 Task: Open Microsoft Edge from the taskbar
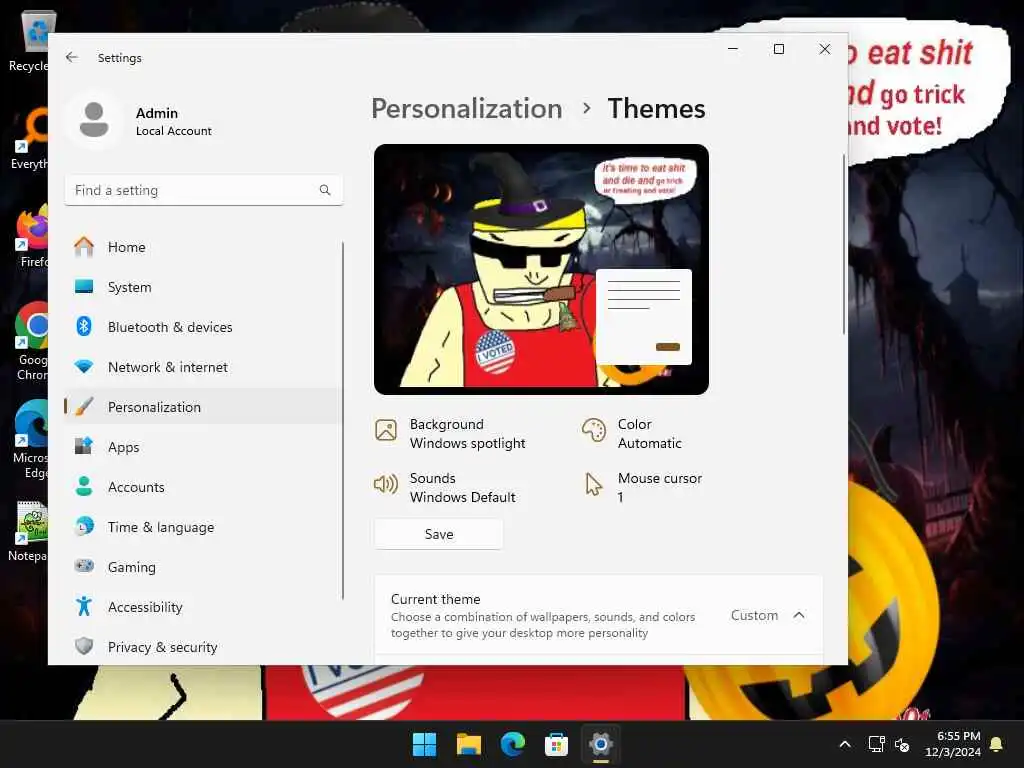pyautogui.click(x=513, y=744)
